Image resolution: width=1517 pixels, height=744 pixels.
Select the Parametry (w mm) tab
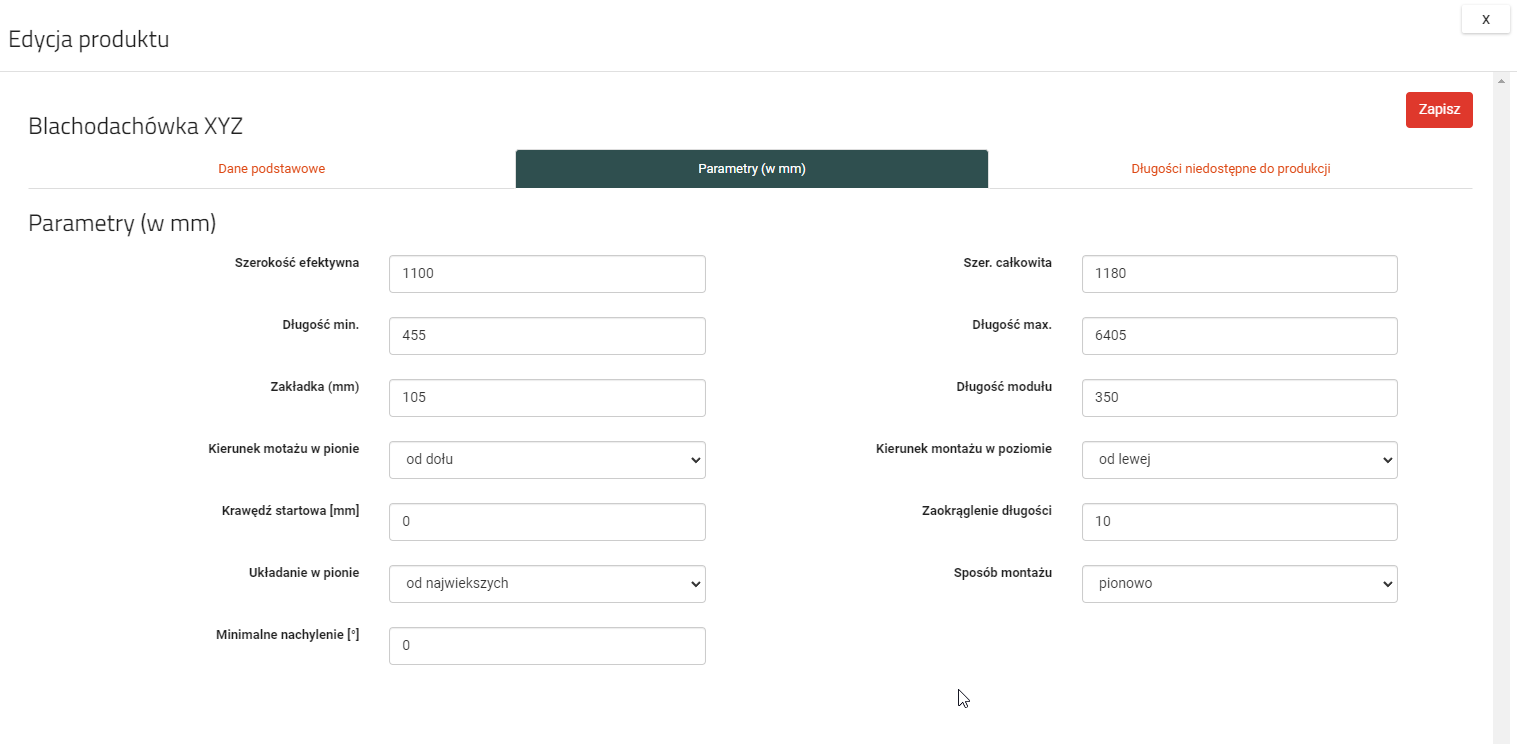pos(751,169)
